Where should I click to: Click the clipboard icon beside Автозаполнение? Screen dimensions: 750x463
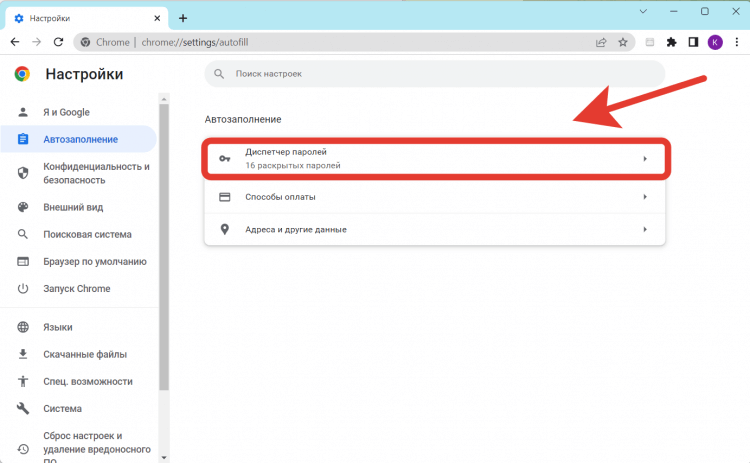[x=22, y=139]
